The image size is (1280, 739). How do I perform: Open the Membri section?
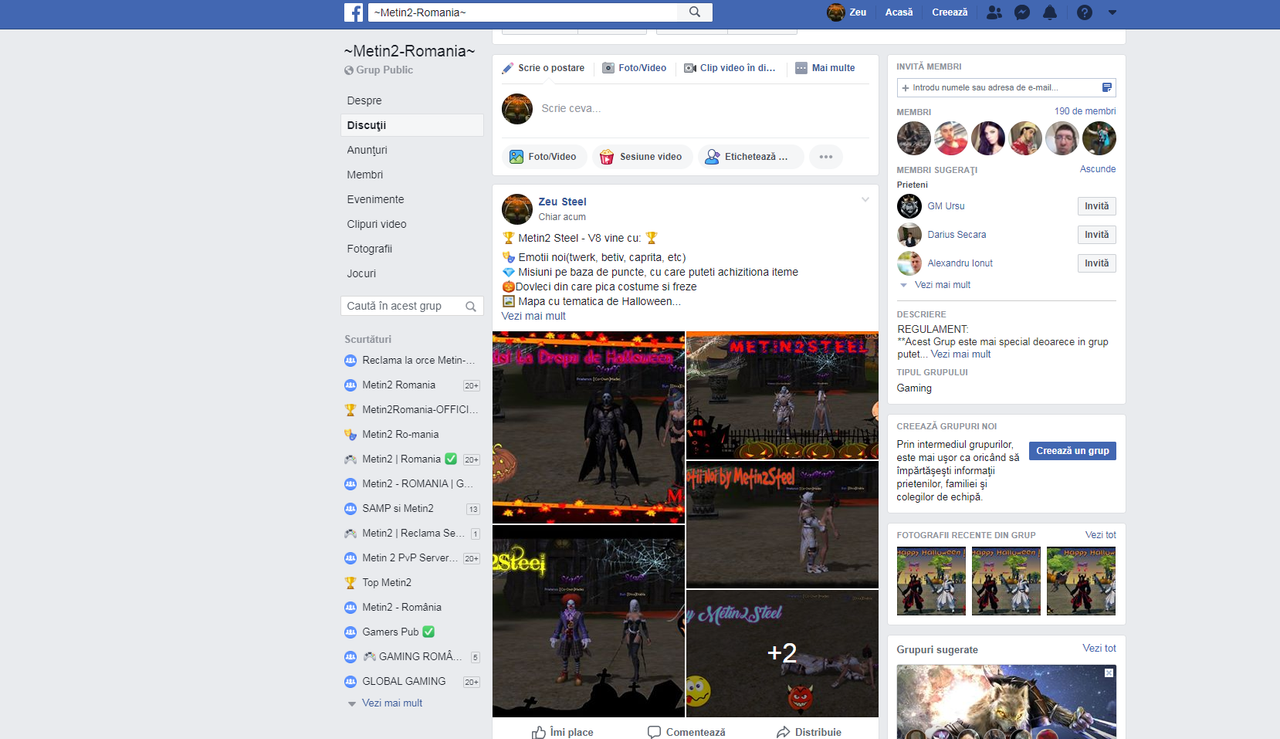coord(366,174)
